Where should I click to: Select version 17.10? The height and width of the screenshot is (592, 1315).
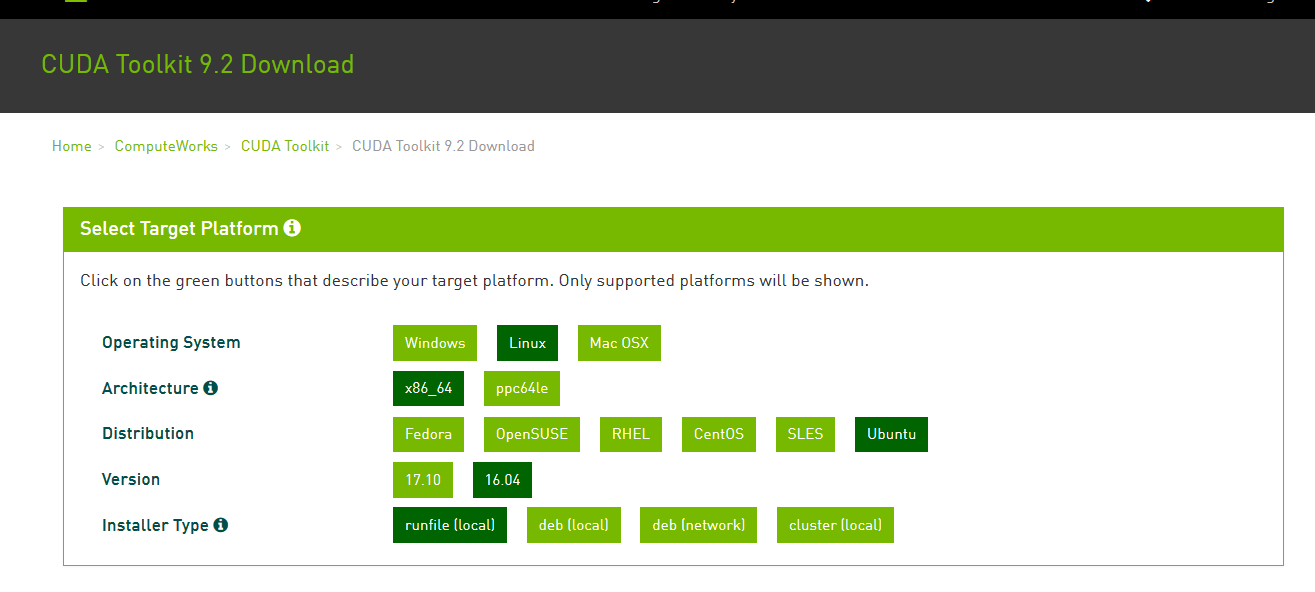click(x=423, y=480)
